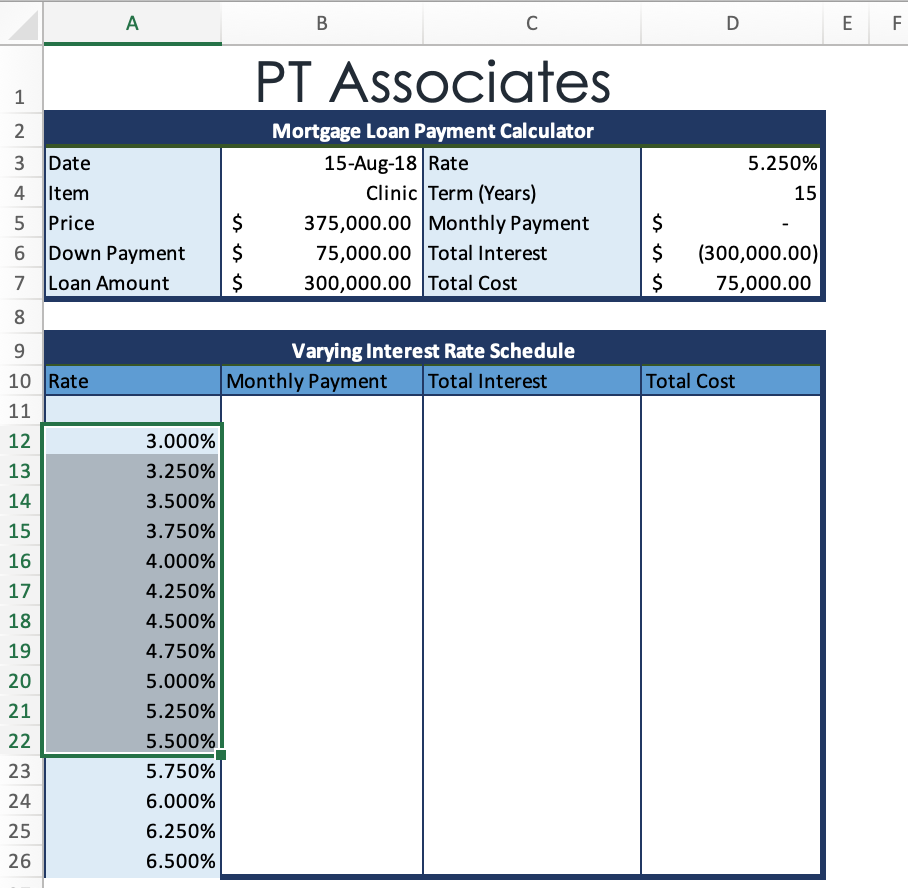Click the Monthly Payment schedule column header
The height and width of the screenshot is (888, 908).
point(321,381)
